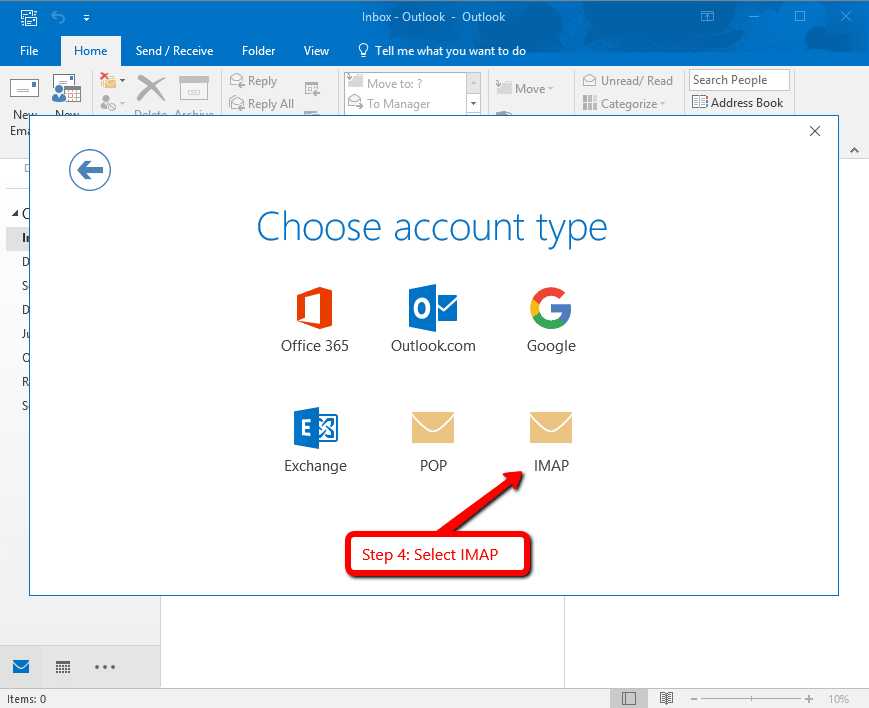Click the Meeting reply icon

click(312, 89)
